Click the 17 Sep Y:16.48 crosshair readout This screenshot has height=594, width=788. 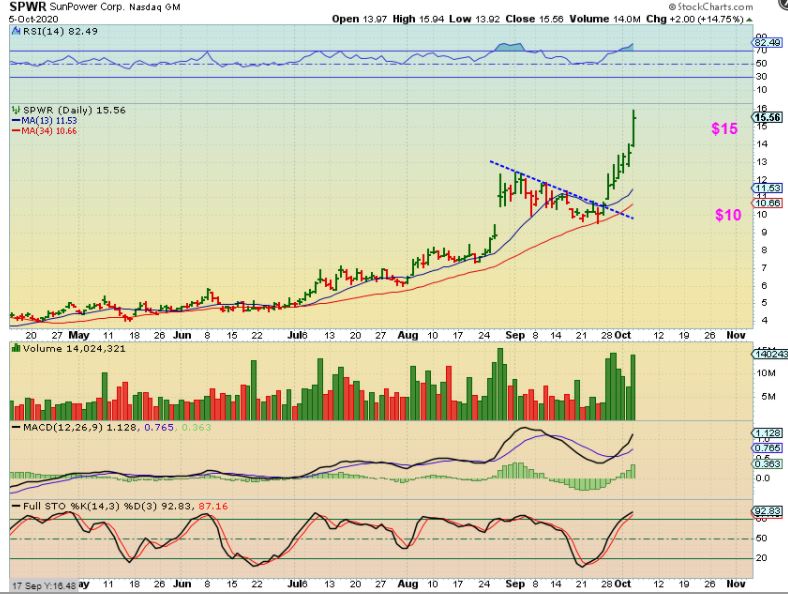(x=44, y=586)
